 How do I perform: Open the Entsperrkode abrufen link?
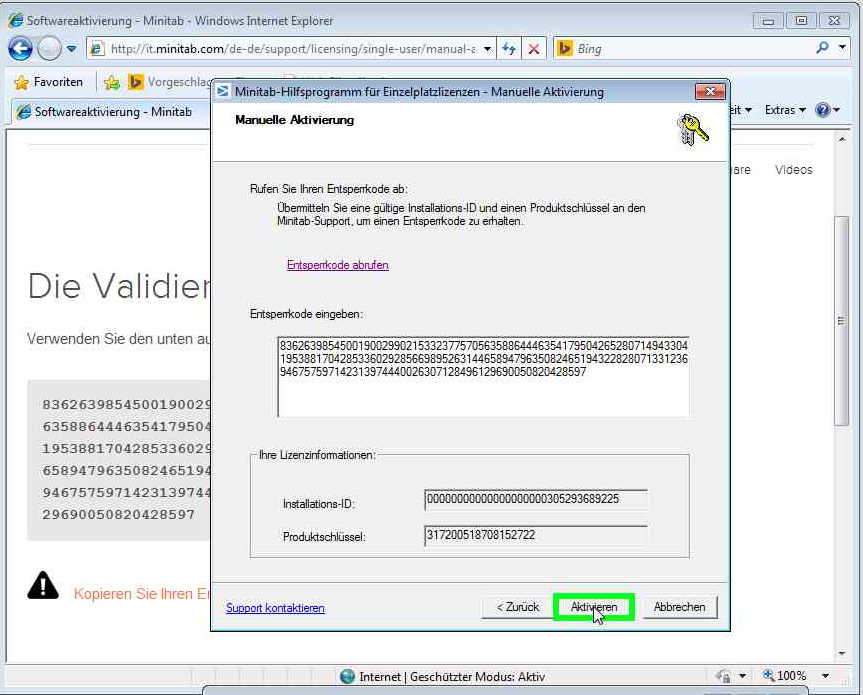tap(337, 265)
